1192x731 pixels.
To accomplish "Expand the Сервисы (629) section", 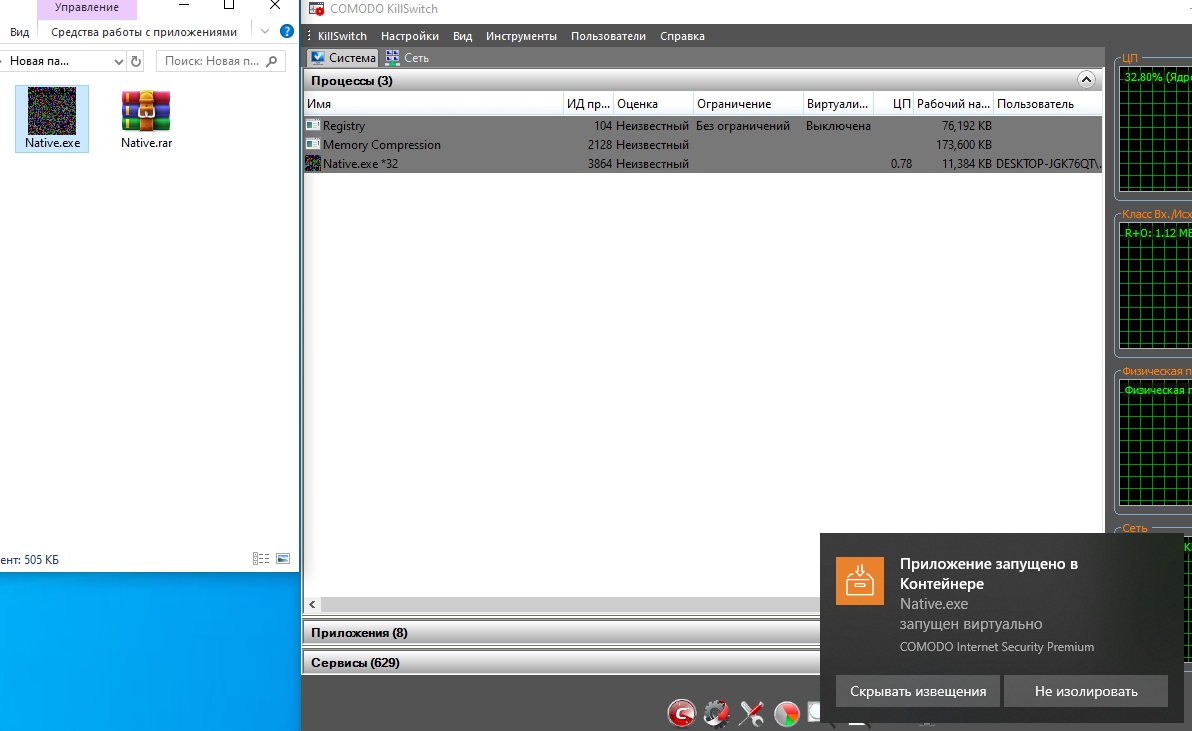I will point(561,663).
